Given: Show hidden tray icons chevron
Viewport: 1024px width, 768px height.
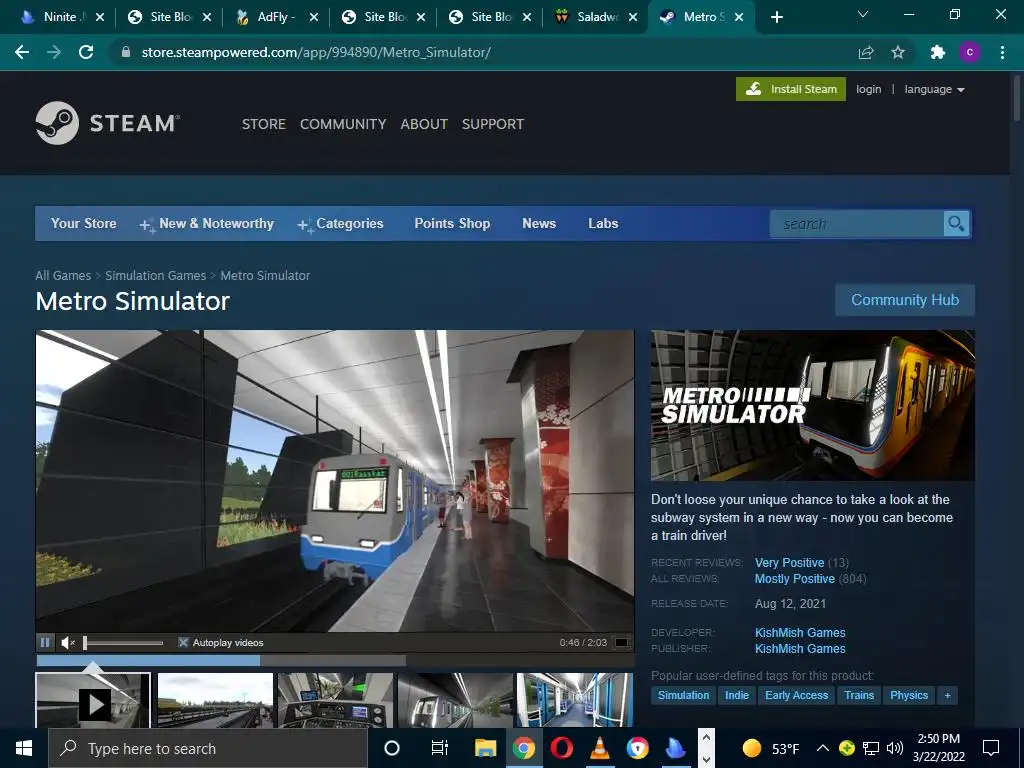Looking at the screenshot, I should point(823,748).
